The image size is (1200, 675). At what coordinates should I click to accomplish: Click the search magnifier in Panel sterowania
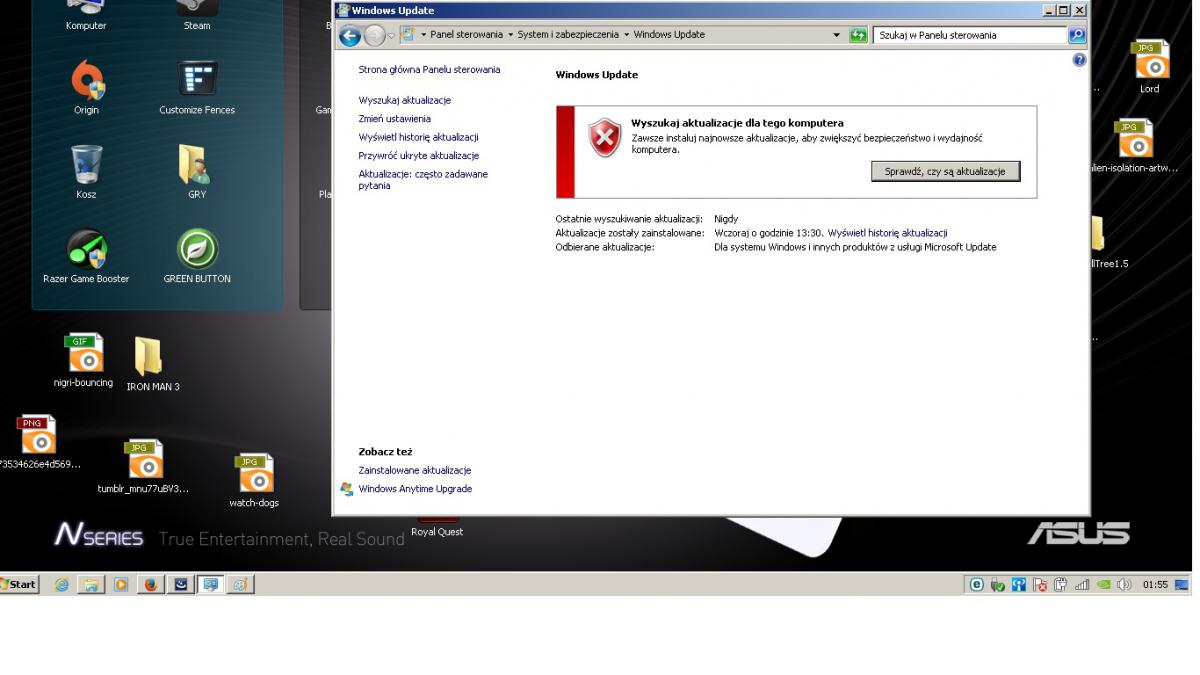[x=1077, y=35]
